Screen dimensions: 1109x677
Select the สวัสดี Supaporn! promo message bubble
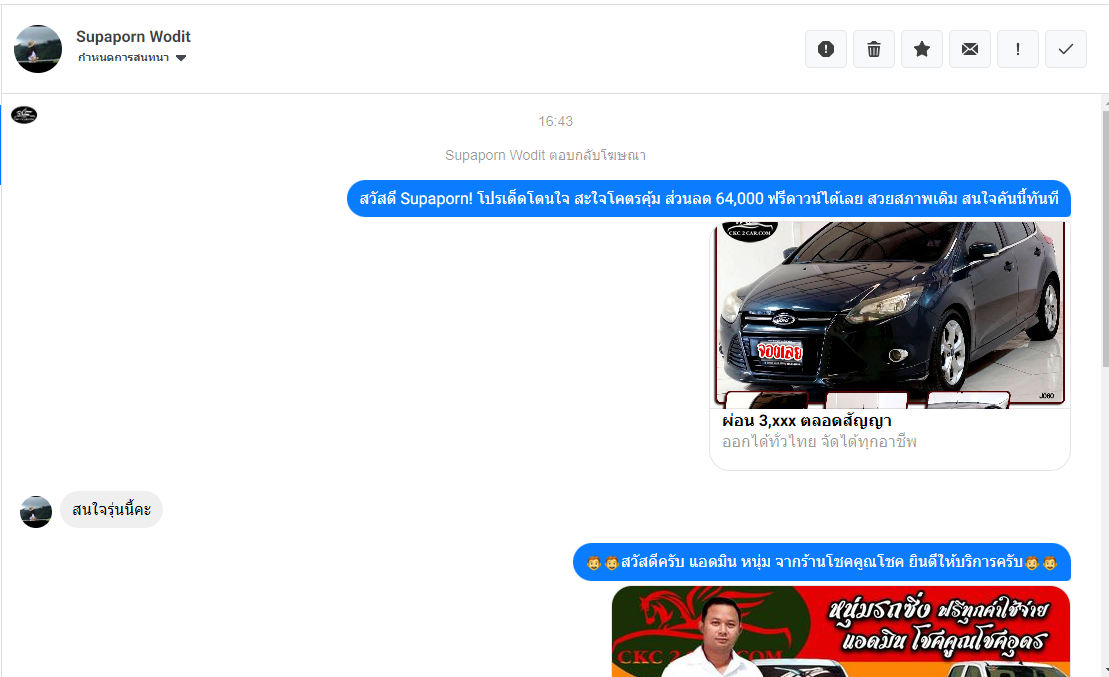pos(709,199)
